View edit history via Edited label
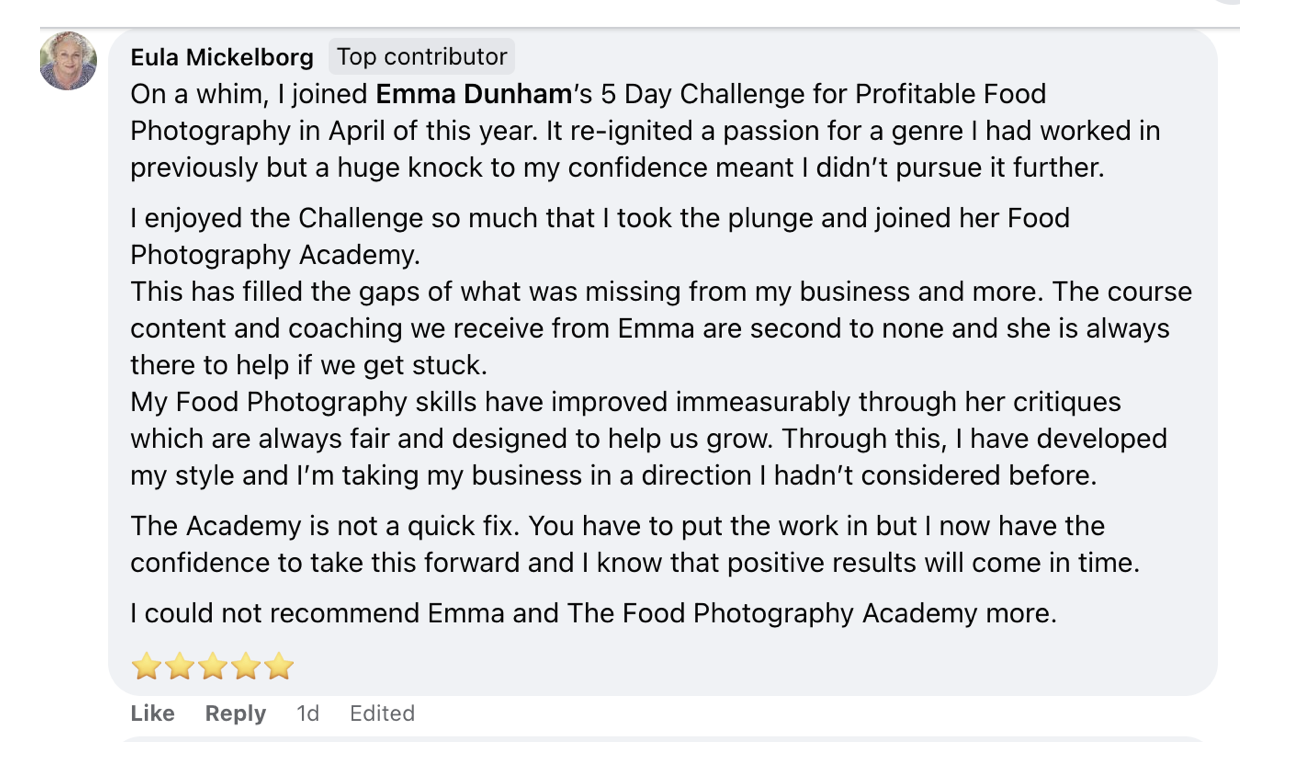Viewport: 1289px width, 774px height. tap(382, 713)
